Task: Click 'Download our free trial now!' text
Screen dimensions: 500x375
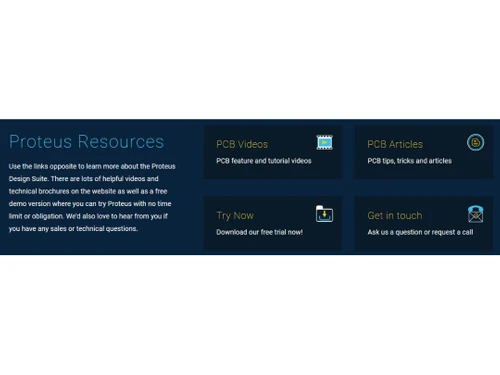Action: click(x=259, y=232)
